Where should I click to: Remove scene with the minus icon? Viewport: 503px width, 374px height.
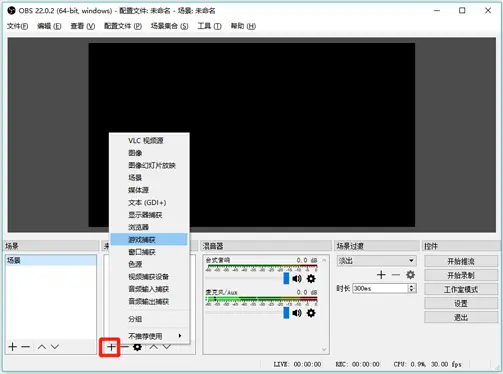tap(26, 347)
